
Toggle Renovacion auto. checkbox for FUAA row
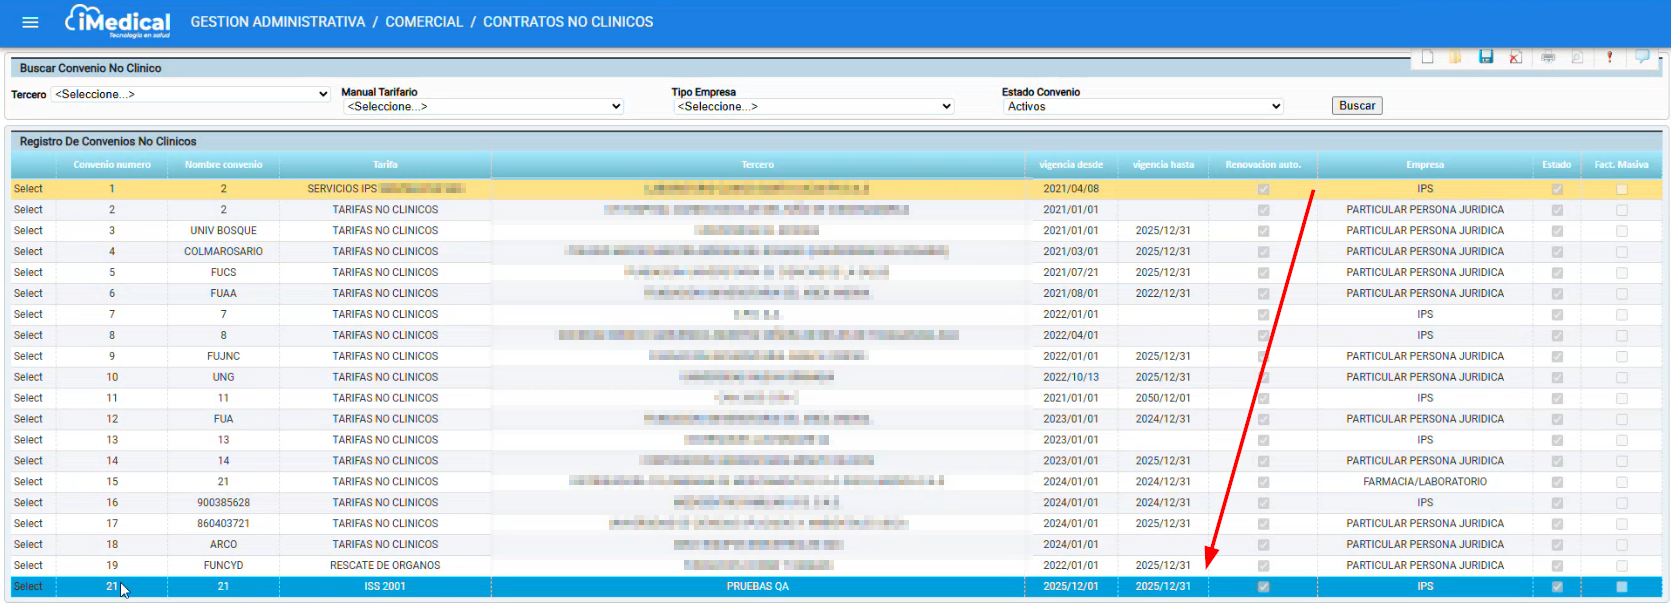[1263, 294]
